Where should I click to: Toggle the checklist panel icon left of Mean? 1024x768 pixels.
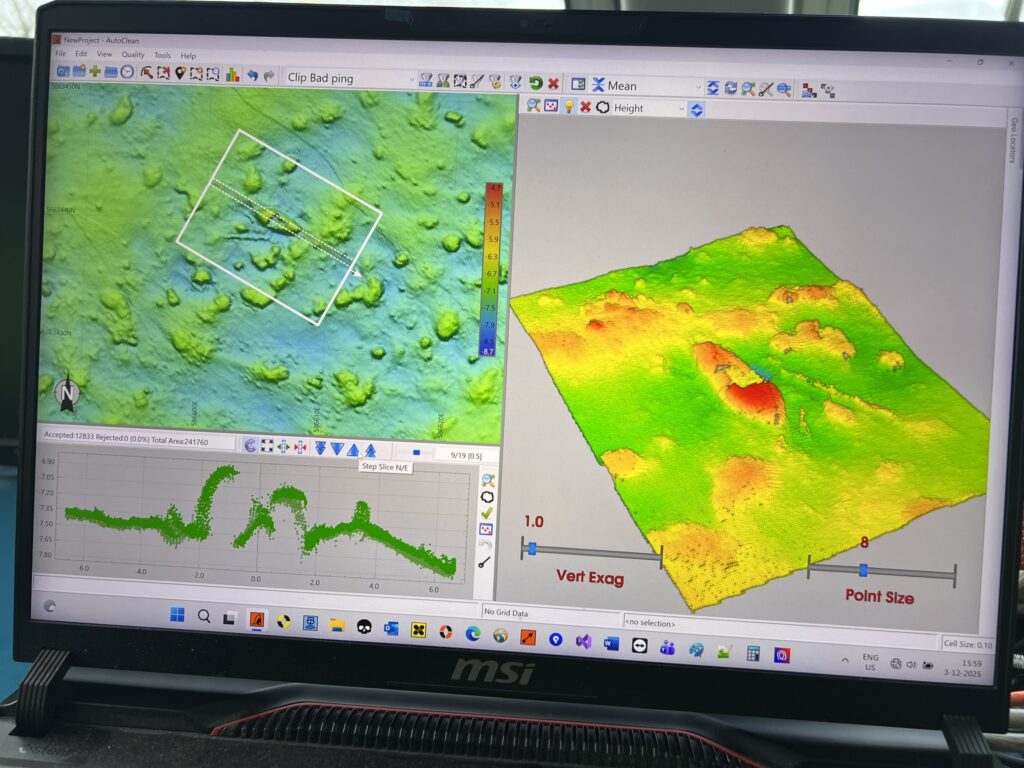click(x=578, y=85)
